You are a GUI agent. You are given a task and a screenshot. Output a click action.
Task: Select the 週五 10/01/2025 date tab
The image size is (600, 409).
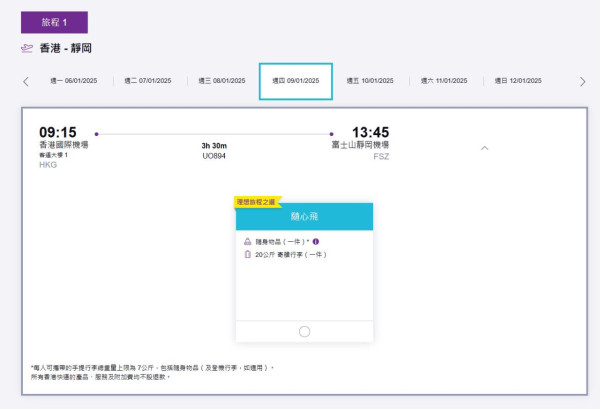tap(370, 81)
